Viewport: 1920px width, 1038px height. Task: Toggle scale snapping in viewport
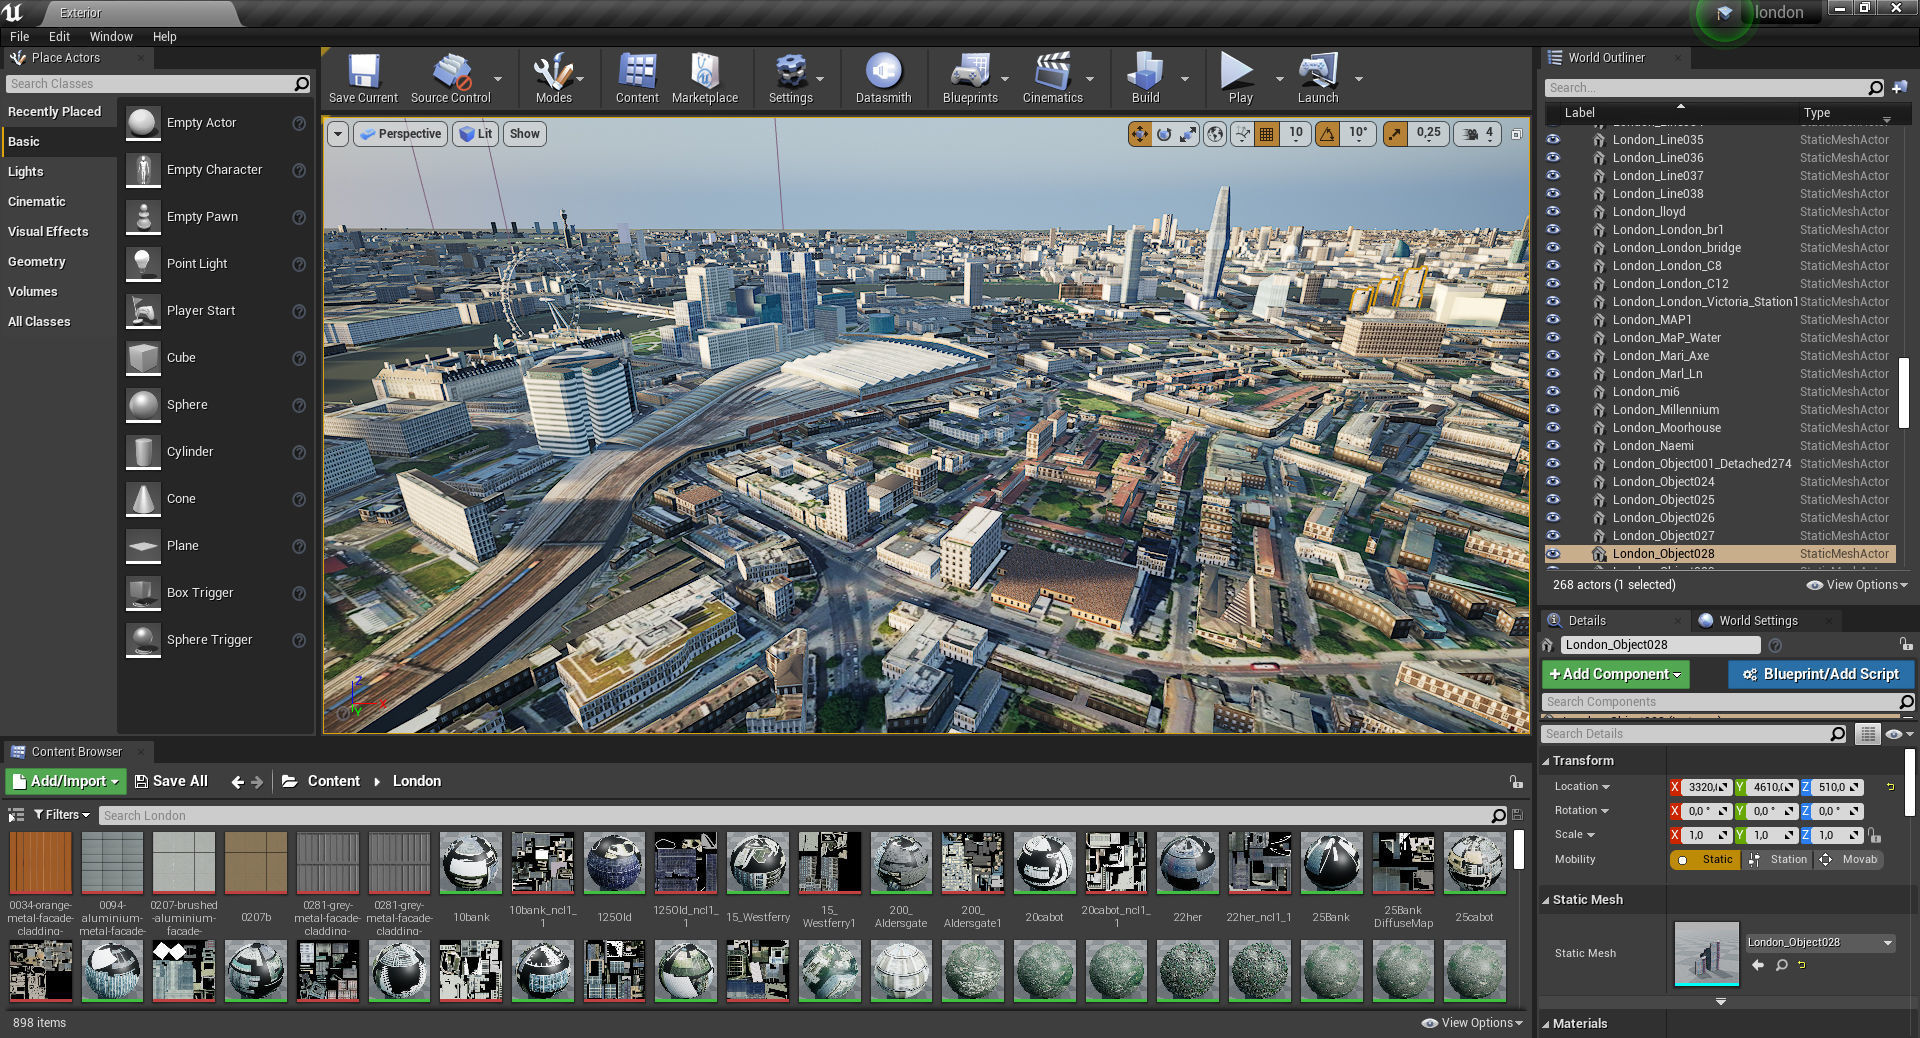(x=1395, y=134)
